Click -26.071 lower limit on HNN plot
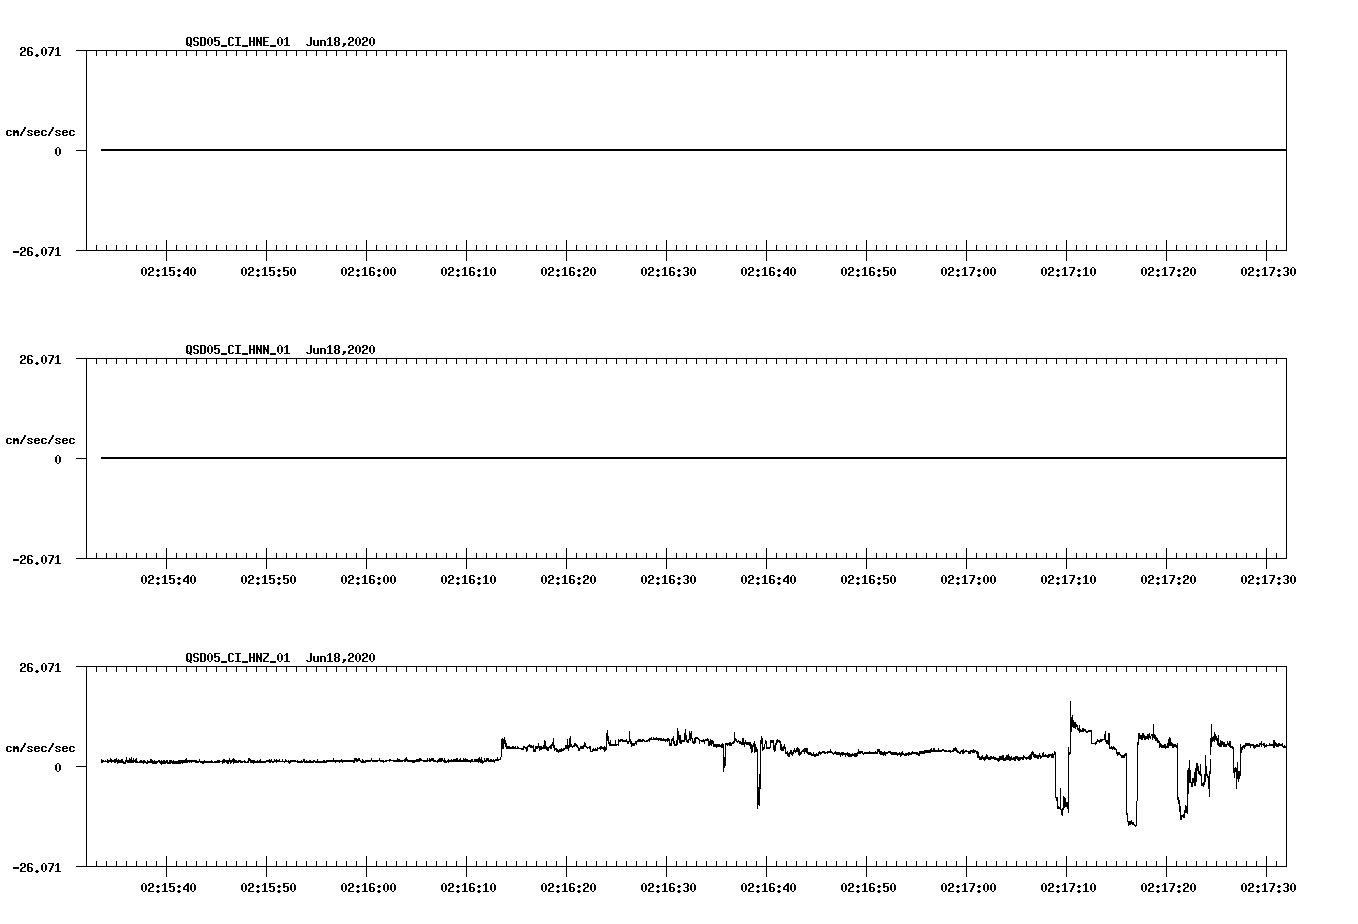This screenshot has width=1358, height=924. (x=37, y=560)
